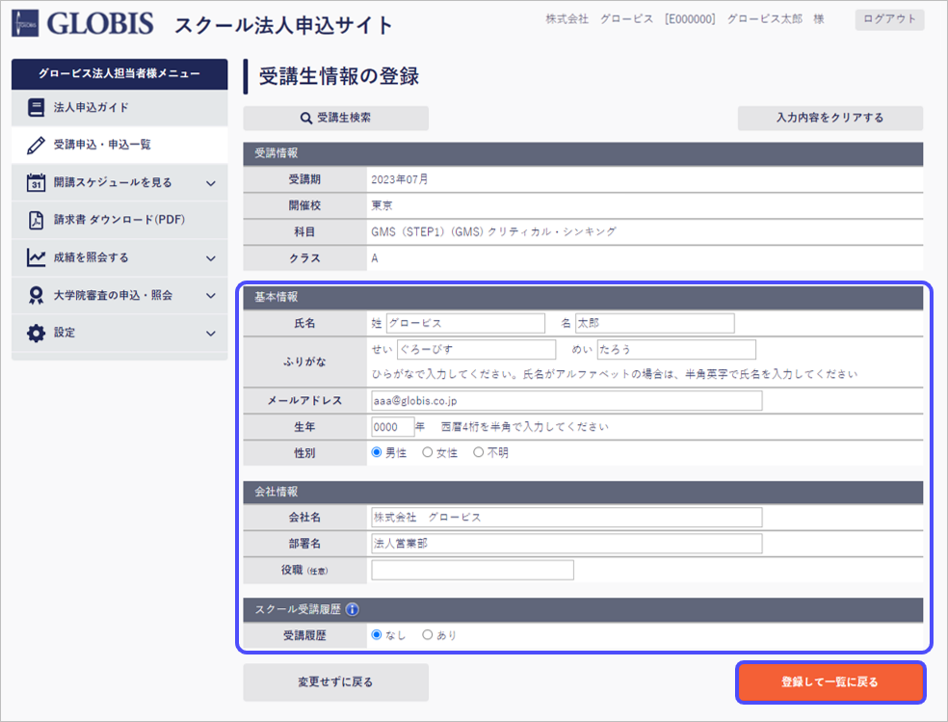
Task: Click the 2023年07月 受講期 value
Action: 400,180
